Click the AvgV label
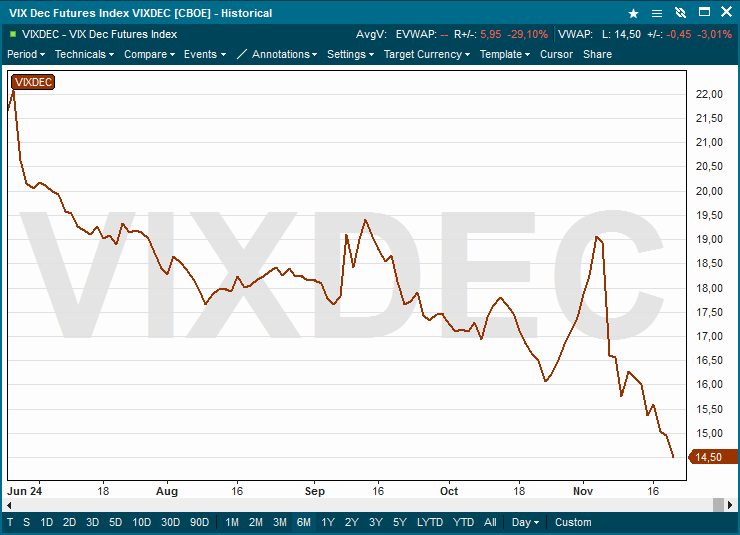This screenshot has height=535, width=740. pyautogui.click(x=371, y=34)
